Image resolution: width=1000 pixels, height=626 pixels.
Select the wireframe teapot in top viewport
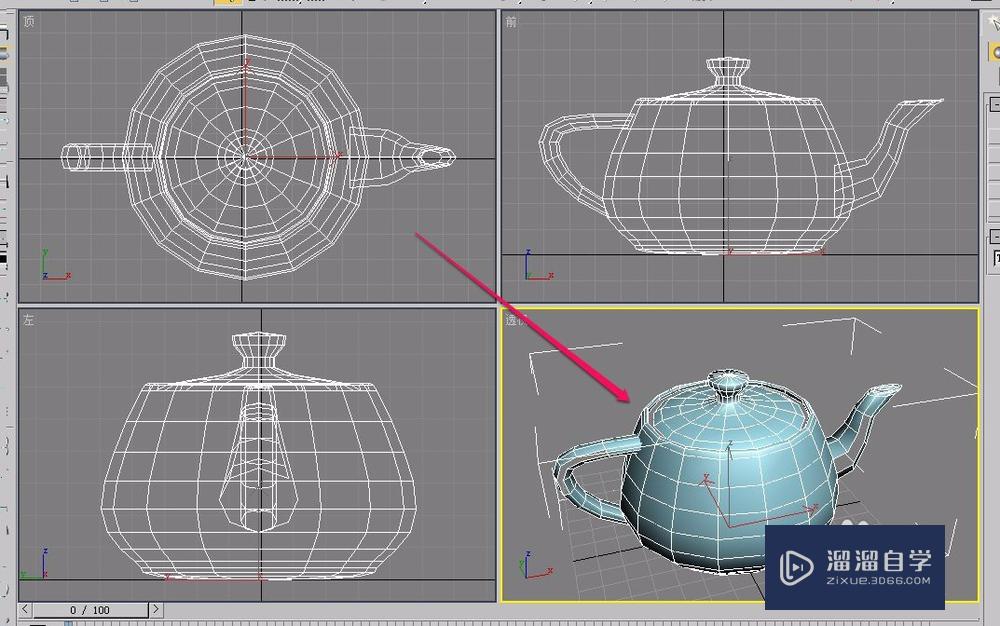(x=258, y=157)
